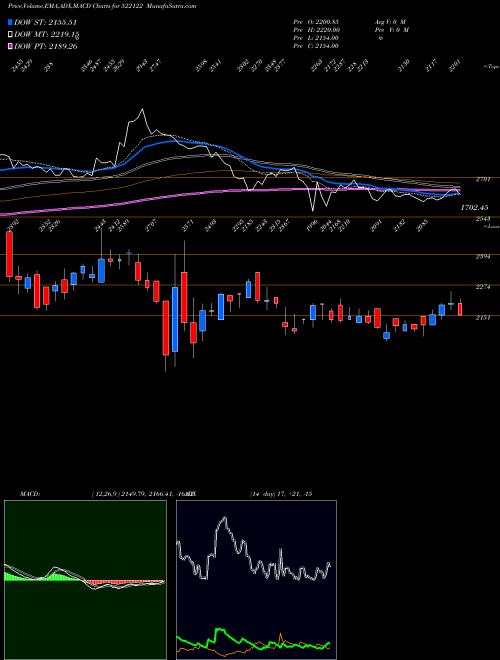
Task: Click the 'Pre H: 2220.00' value
Action: (x=316, y=30)
